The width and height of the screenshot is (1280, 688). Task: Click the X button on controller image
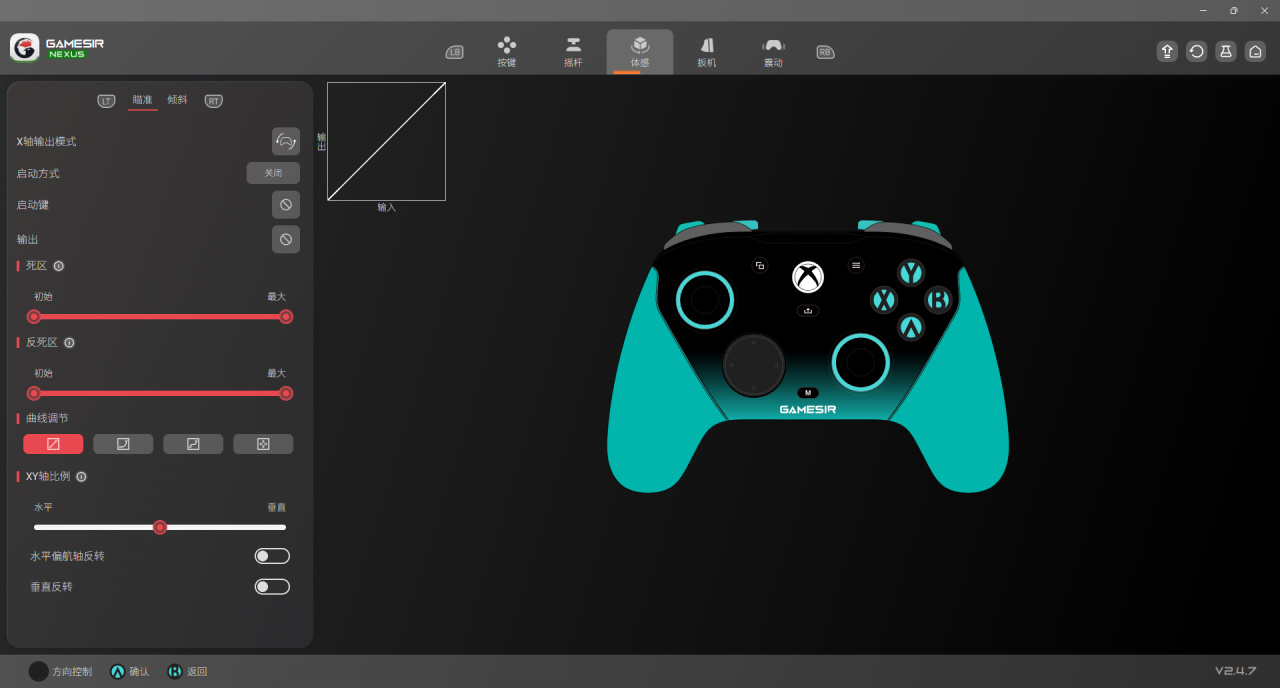click(x=883, y=300)
